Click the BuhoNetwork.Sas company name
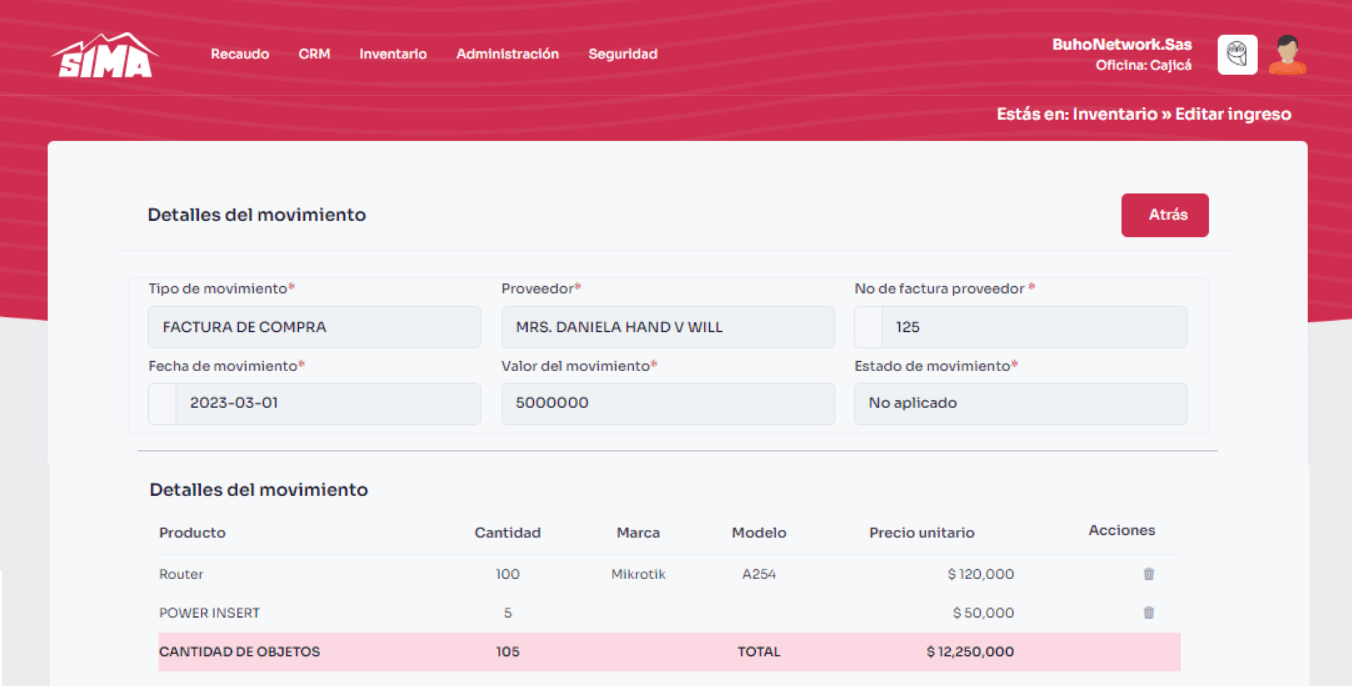This screenshot has width=1352, height=686. pos(1121,45)
